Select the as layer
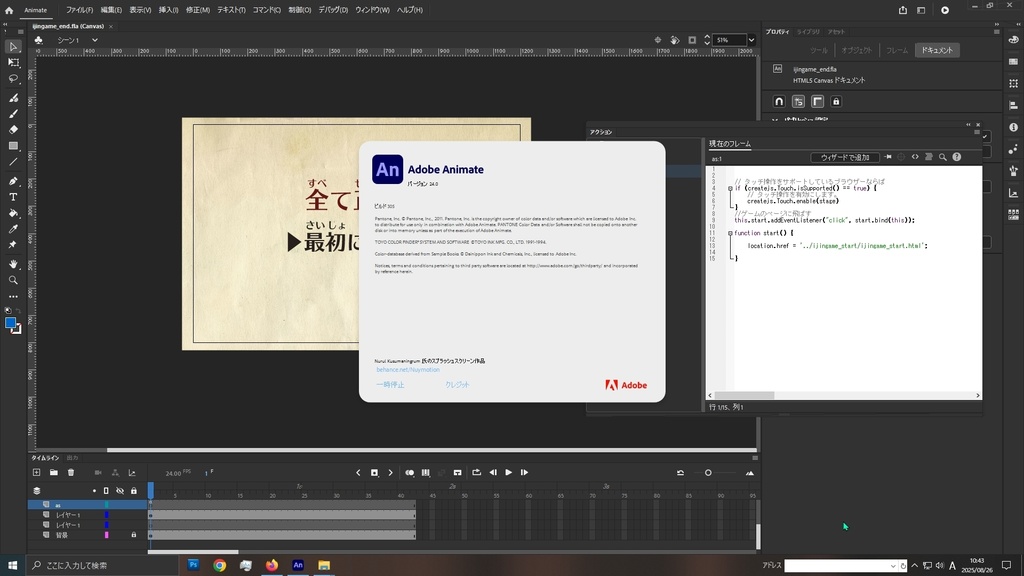This screenshot has width=1024, height=576. coord(88,505)
